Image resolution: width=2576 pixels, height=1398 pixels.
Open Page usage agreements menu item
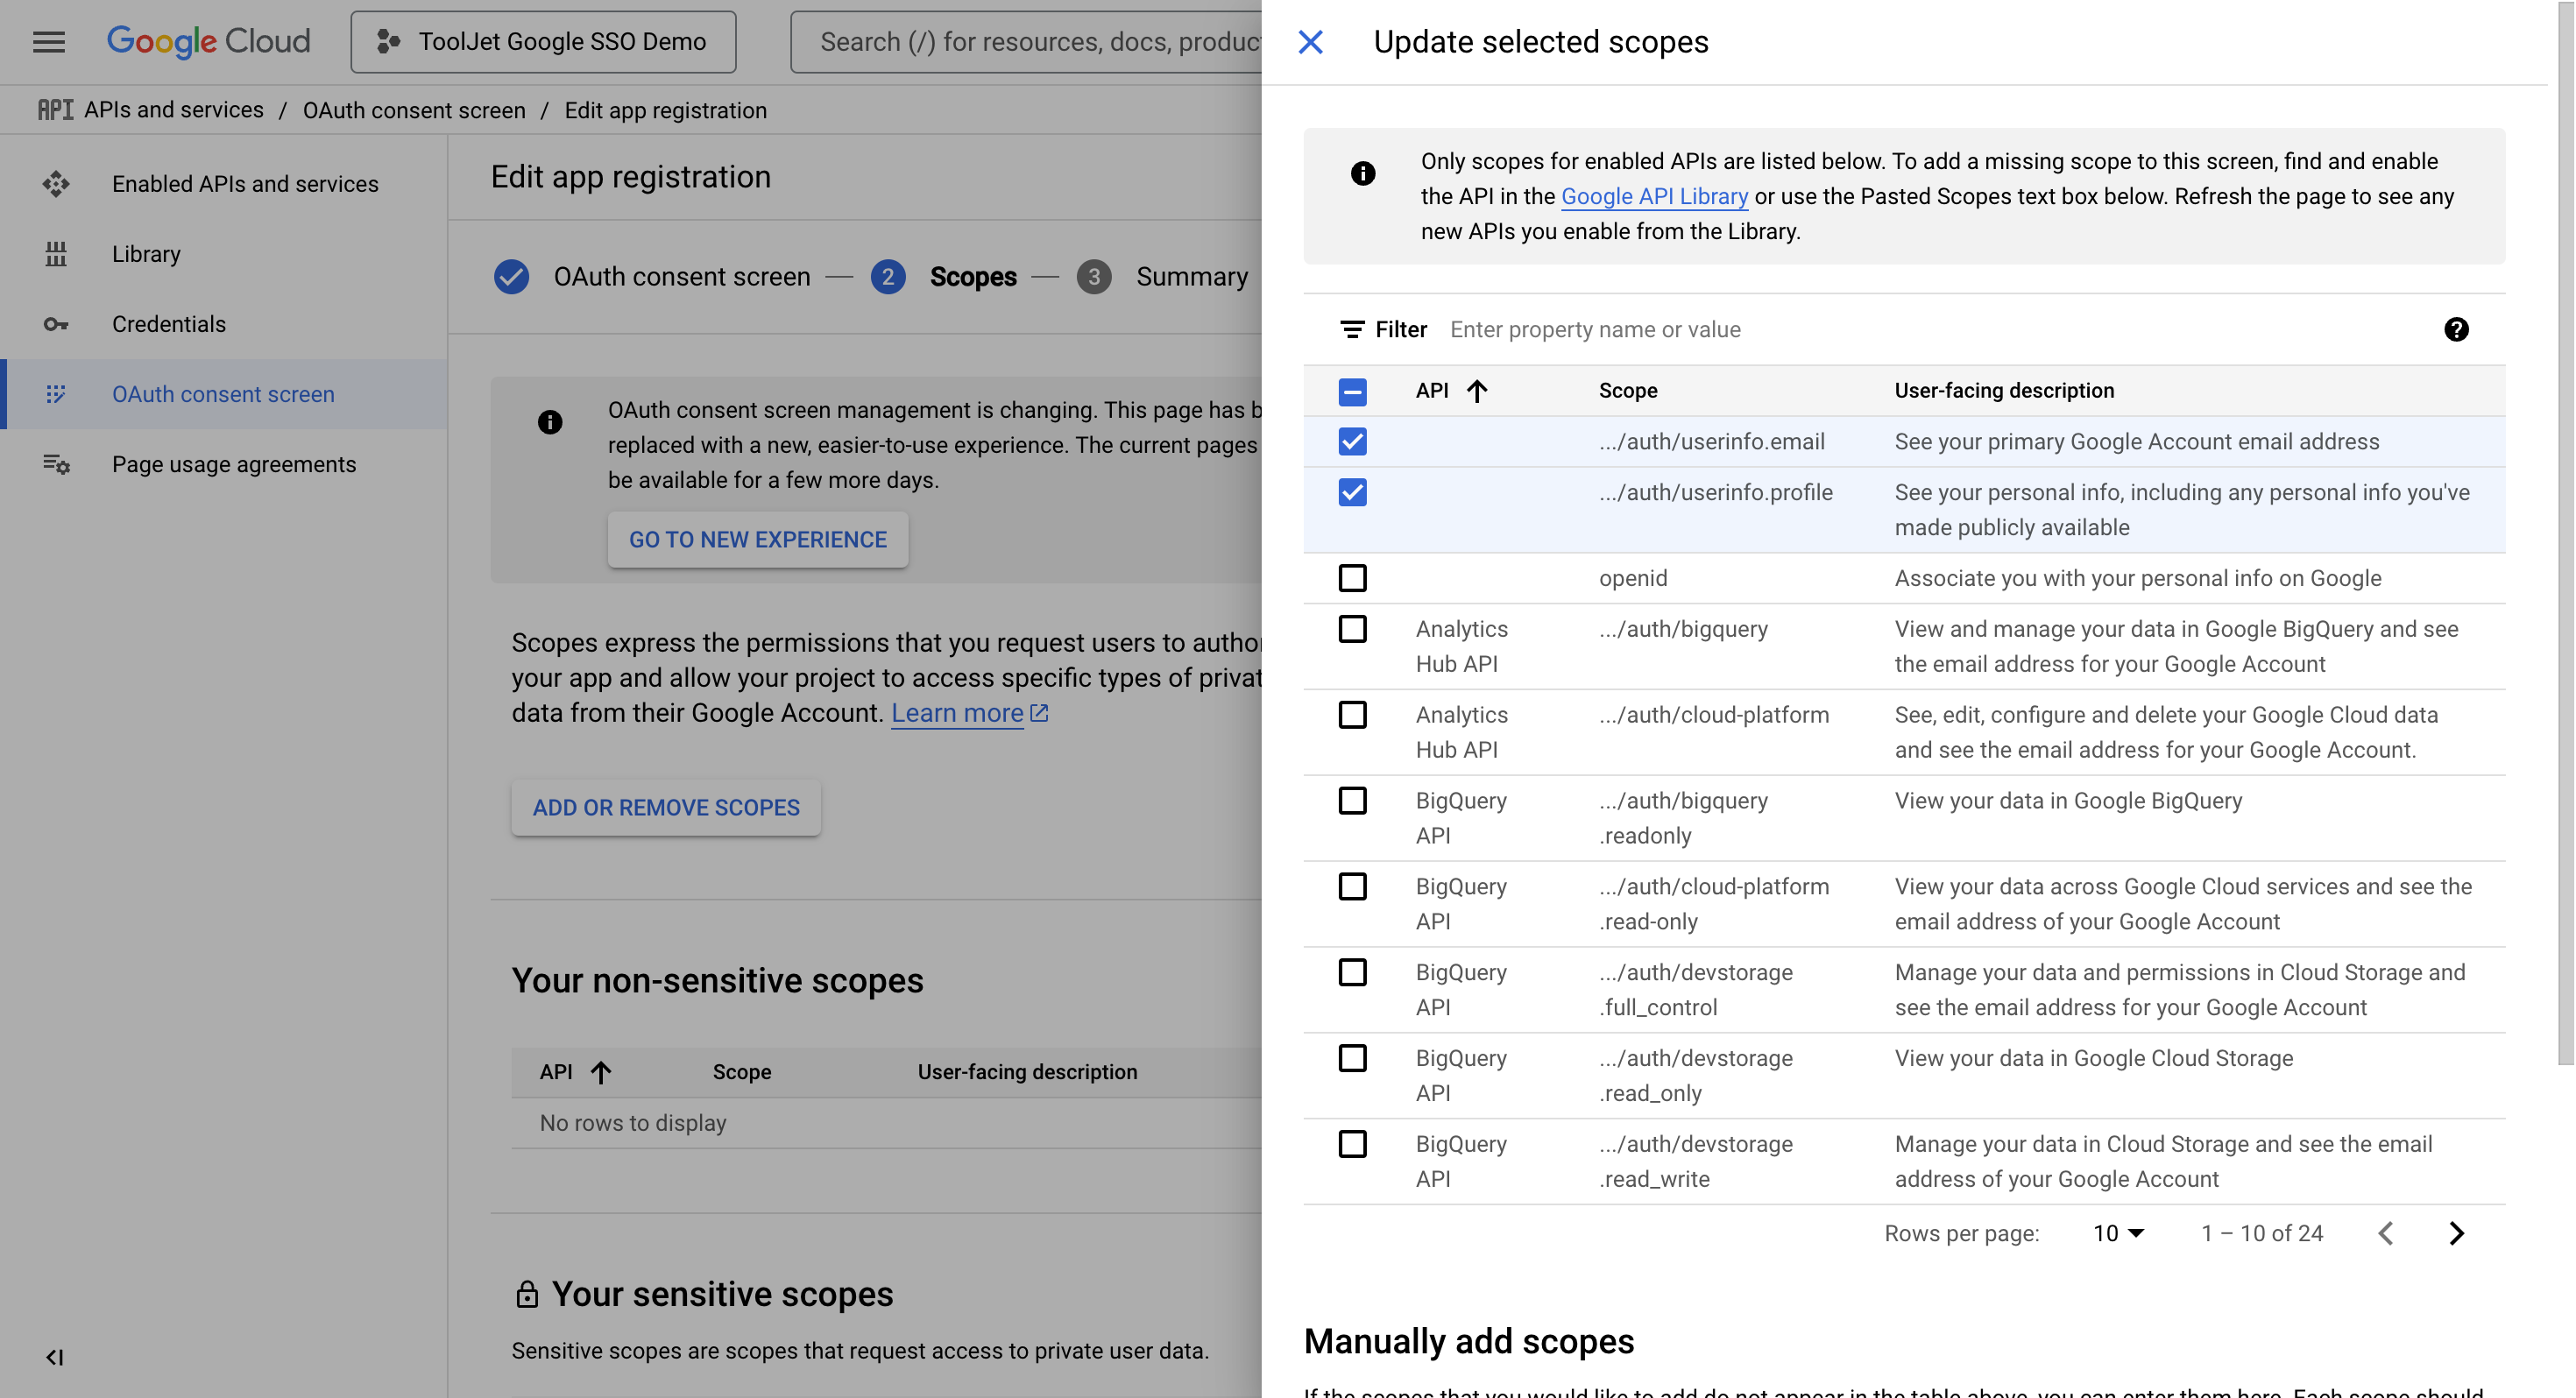(233, 464)
